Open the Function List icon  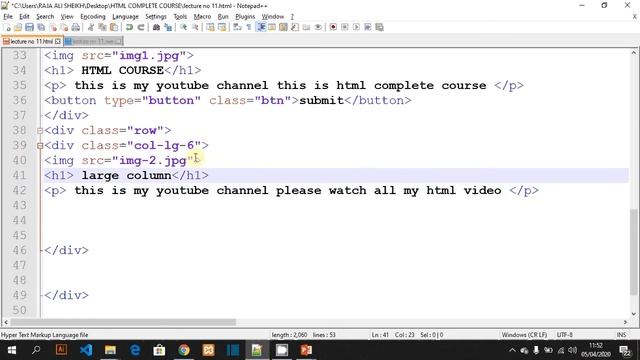295,27
